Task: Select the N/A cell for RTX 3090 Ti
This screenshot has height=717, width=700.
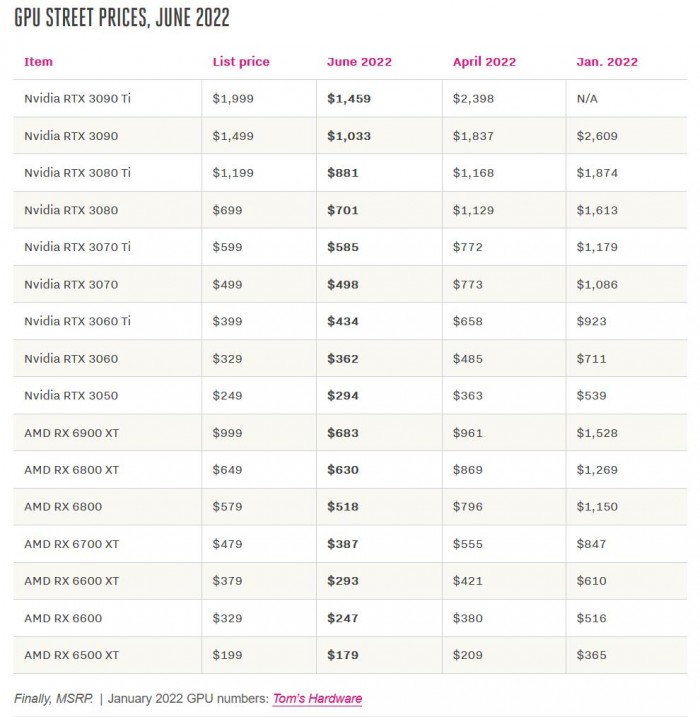Action: click(x=588, y=98)
